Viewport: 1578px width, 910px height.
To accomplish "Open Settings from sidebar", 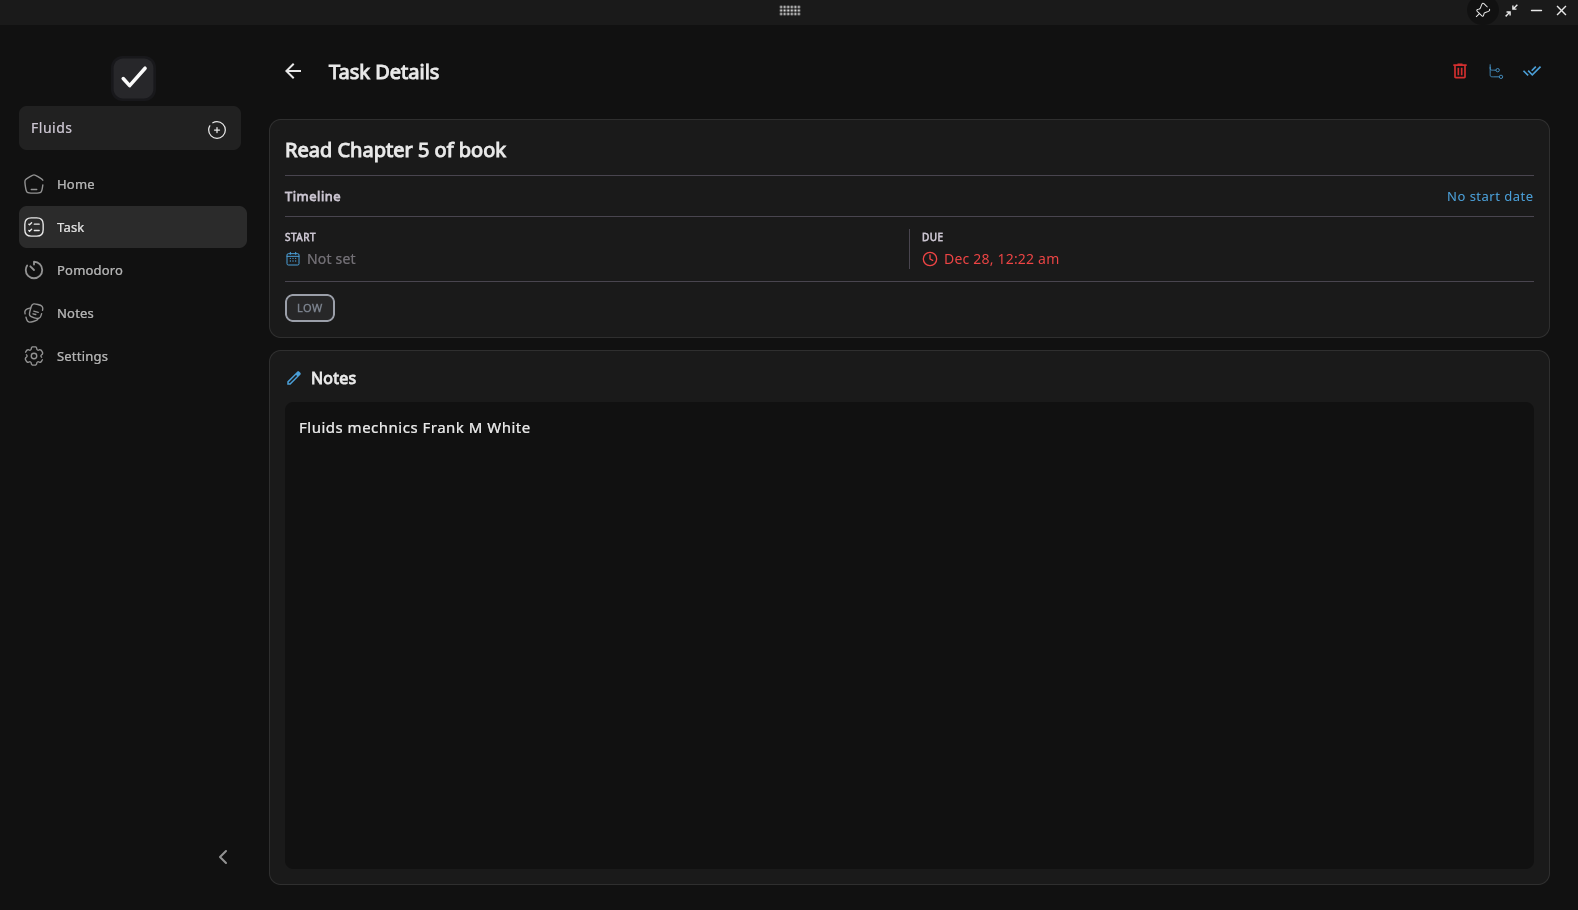I will coord(133,356).
